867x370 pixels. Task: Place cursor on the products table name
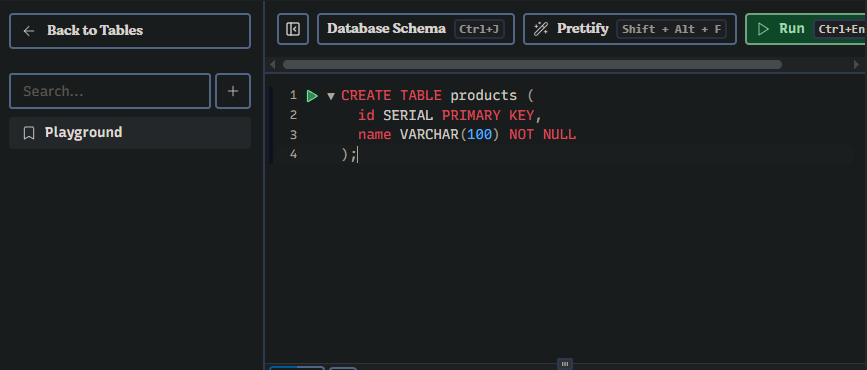coord(483,96)
